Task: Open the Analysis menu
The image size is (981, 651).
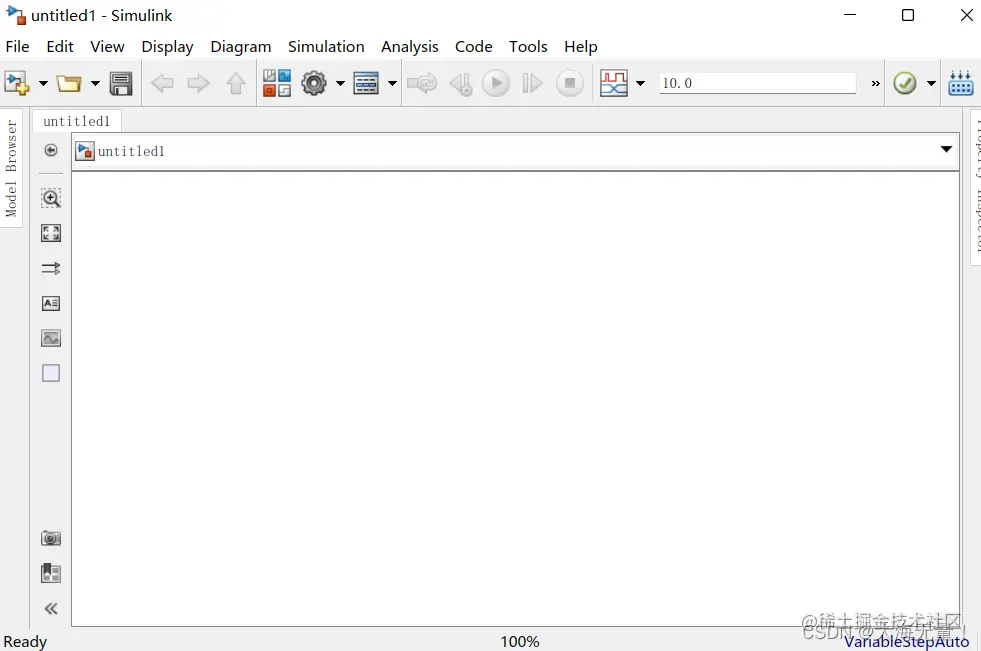Action: [x=410, y=47]
